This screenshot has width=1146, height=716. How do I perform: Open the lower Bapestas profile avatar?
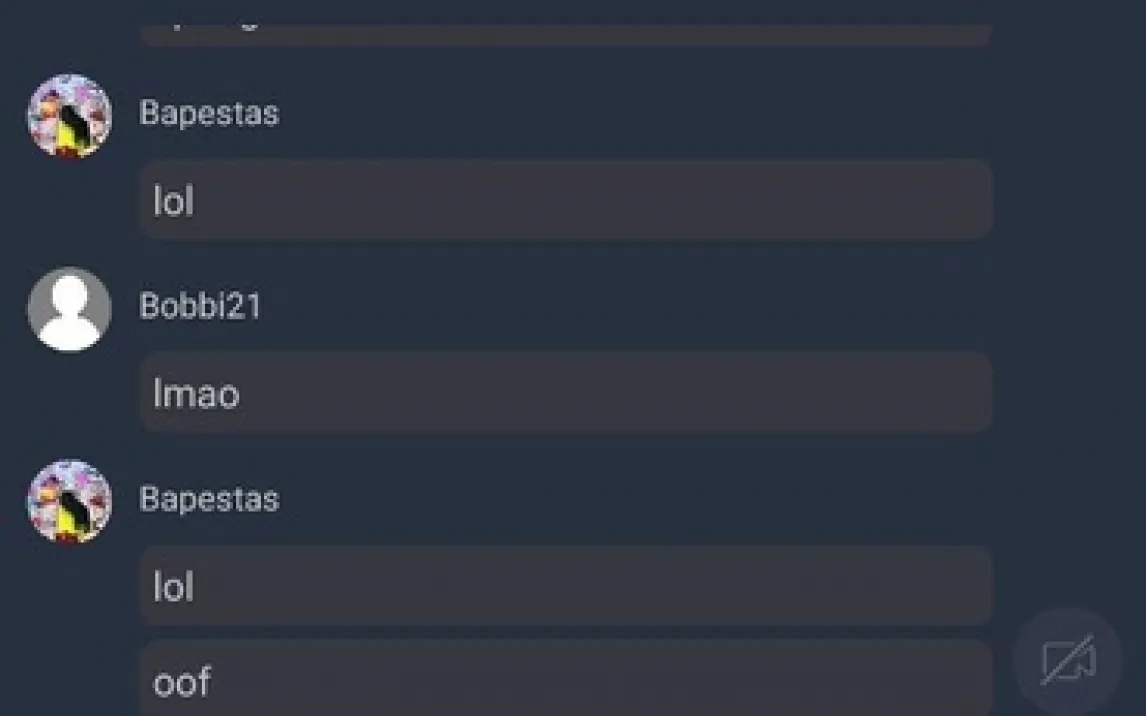tap(69, 501)
